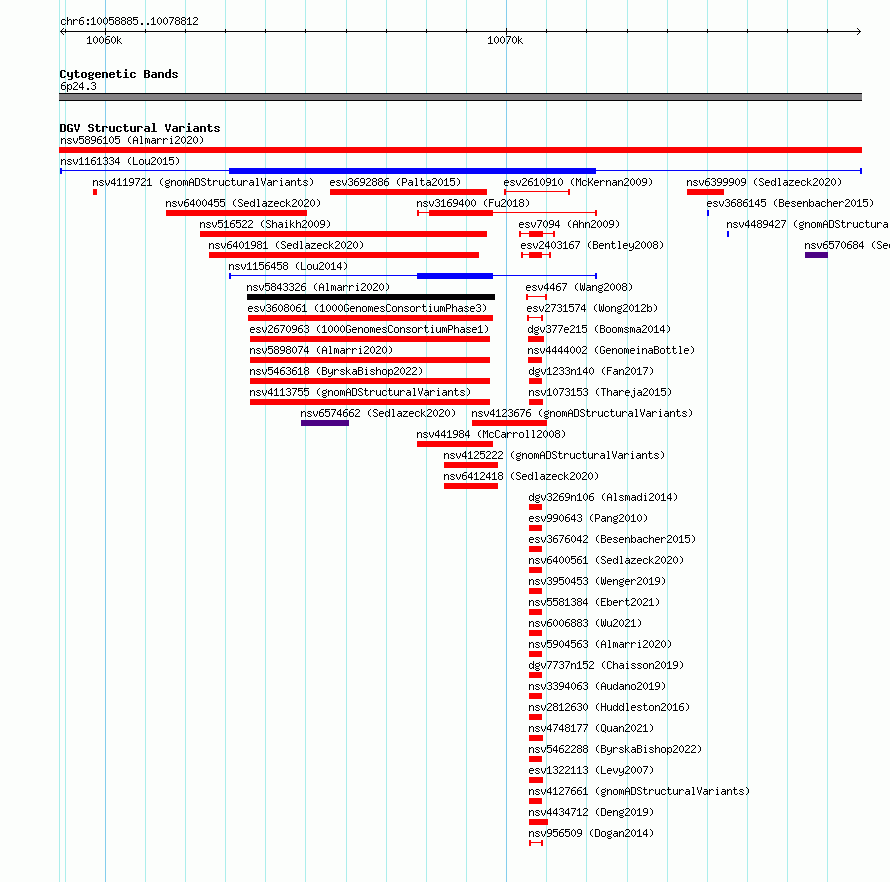Select the 6p24.3 cytogenetic band bar
This screenshot has height=882, width=890.
click(x=460, y=97)
